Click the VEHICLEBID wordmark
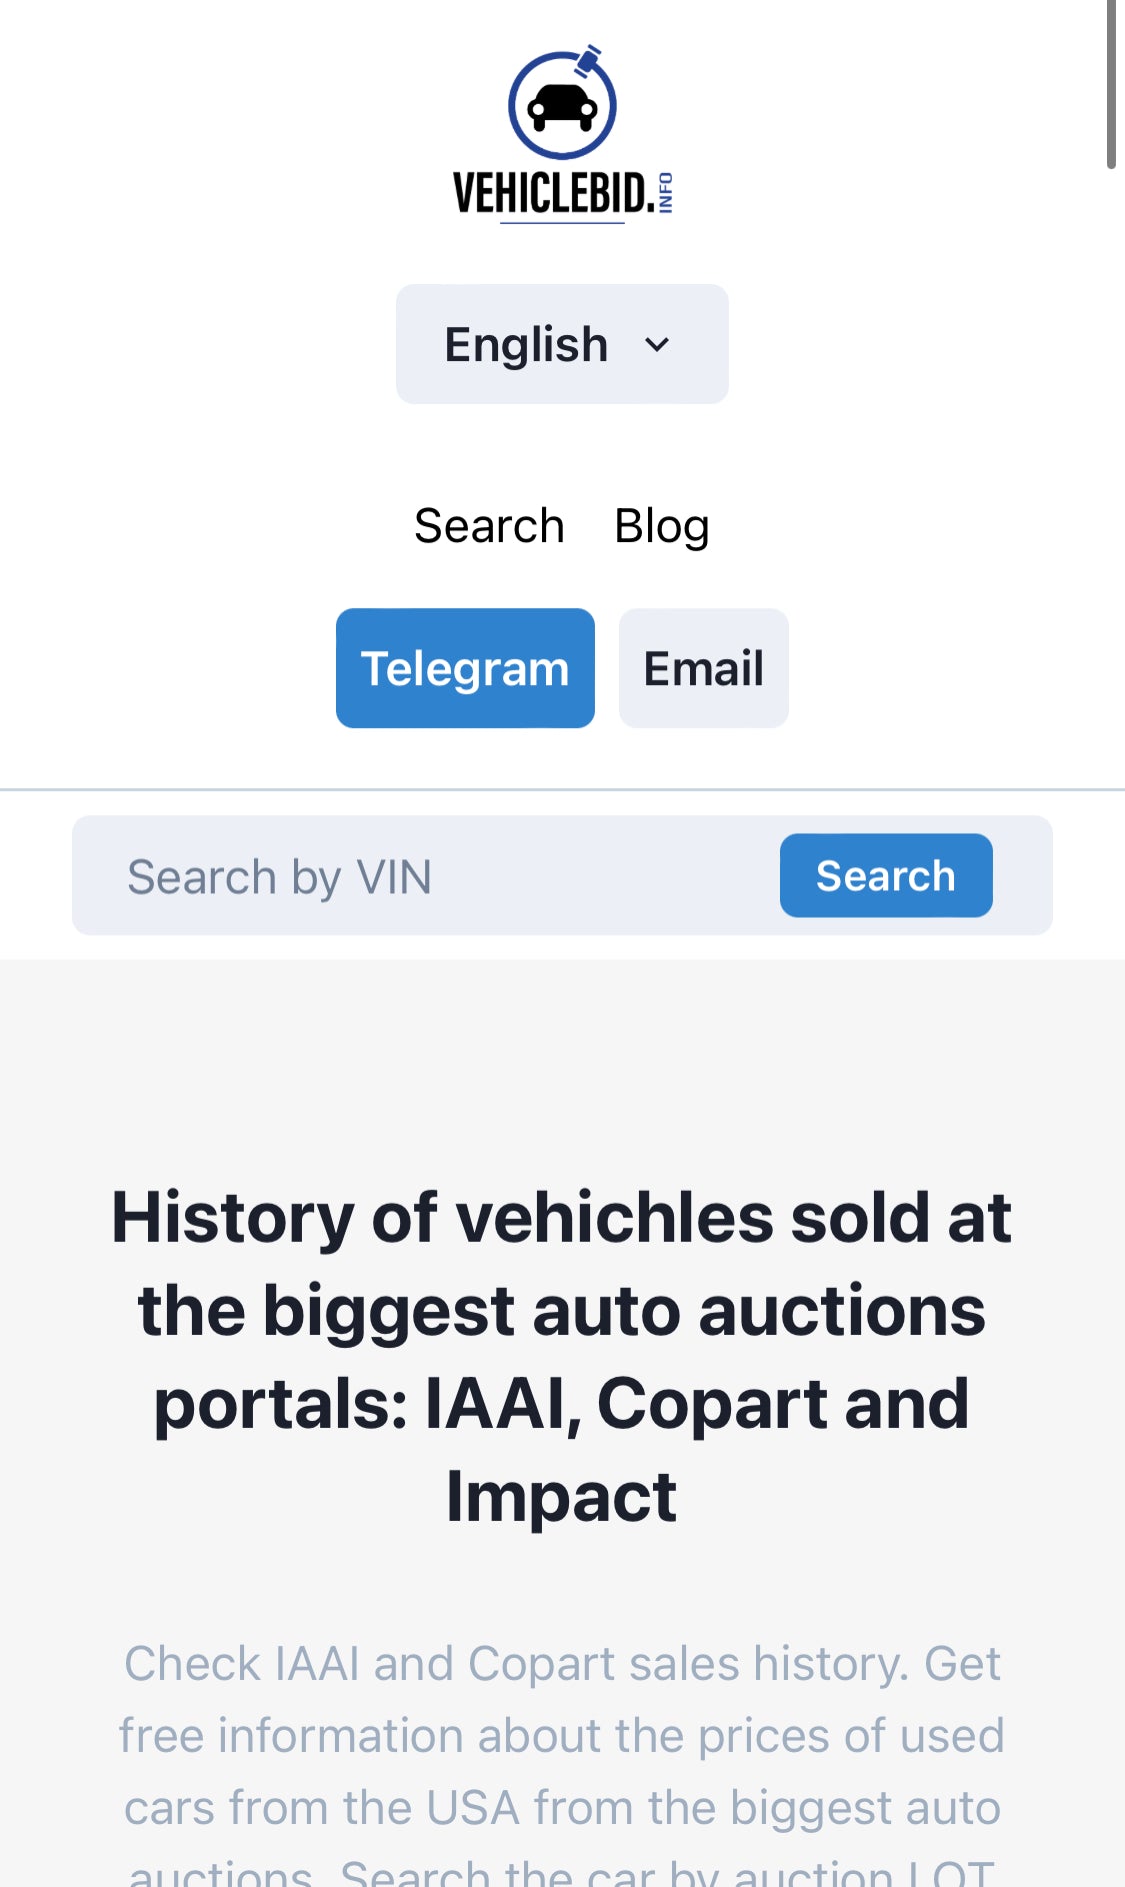 click(552, 193)
